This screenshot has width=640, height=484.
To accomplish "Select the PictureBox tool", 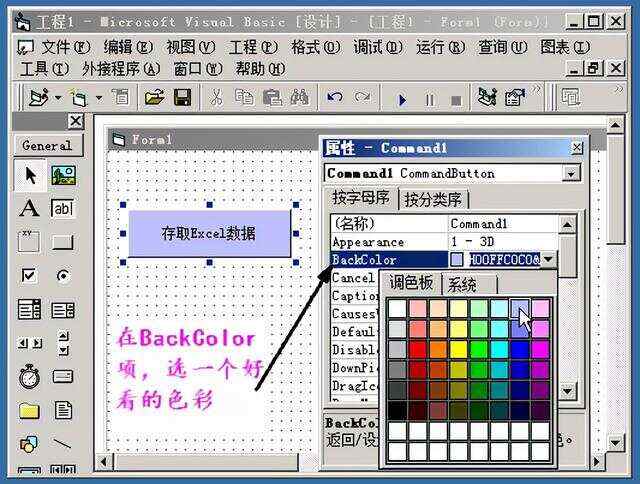I will (x=63, y=175).
